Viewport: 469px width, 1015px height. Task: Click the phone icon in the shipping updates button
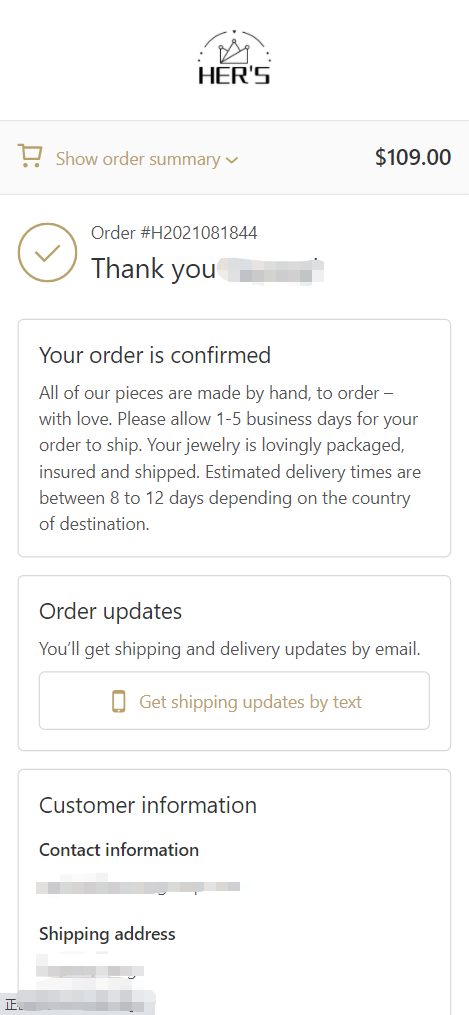tap(118, 701)
